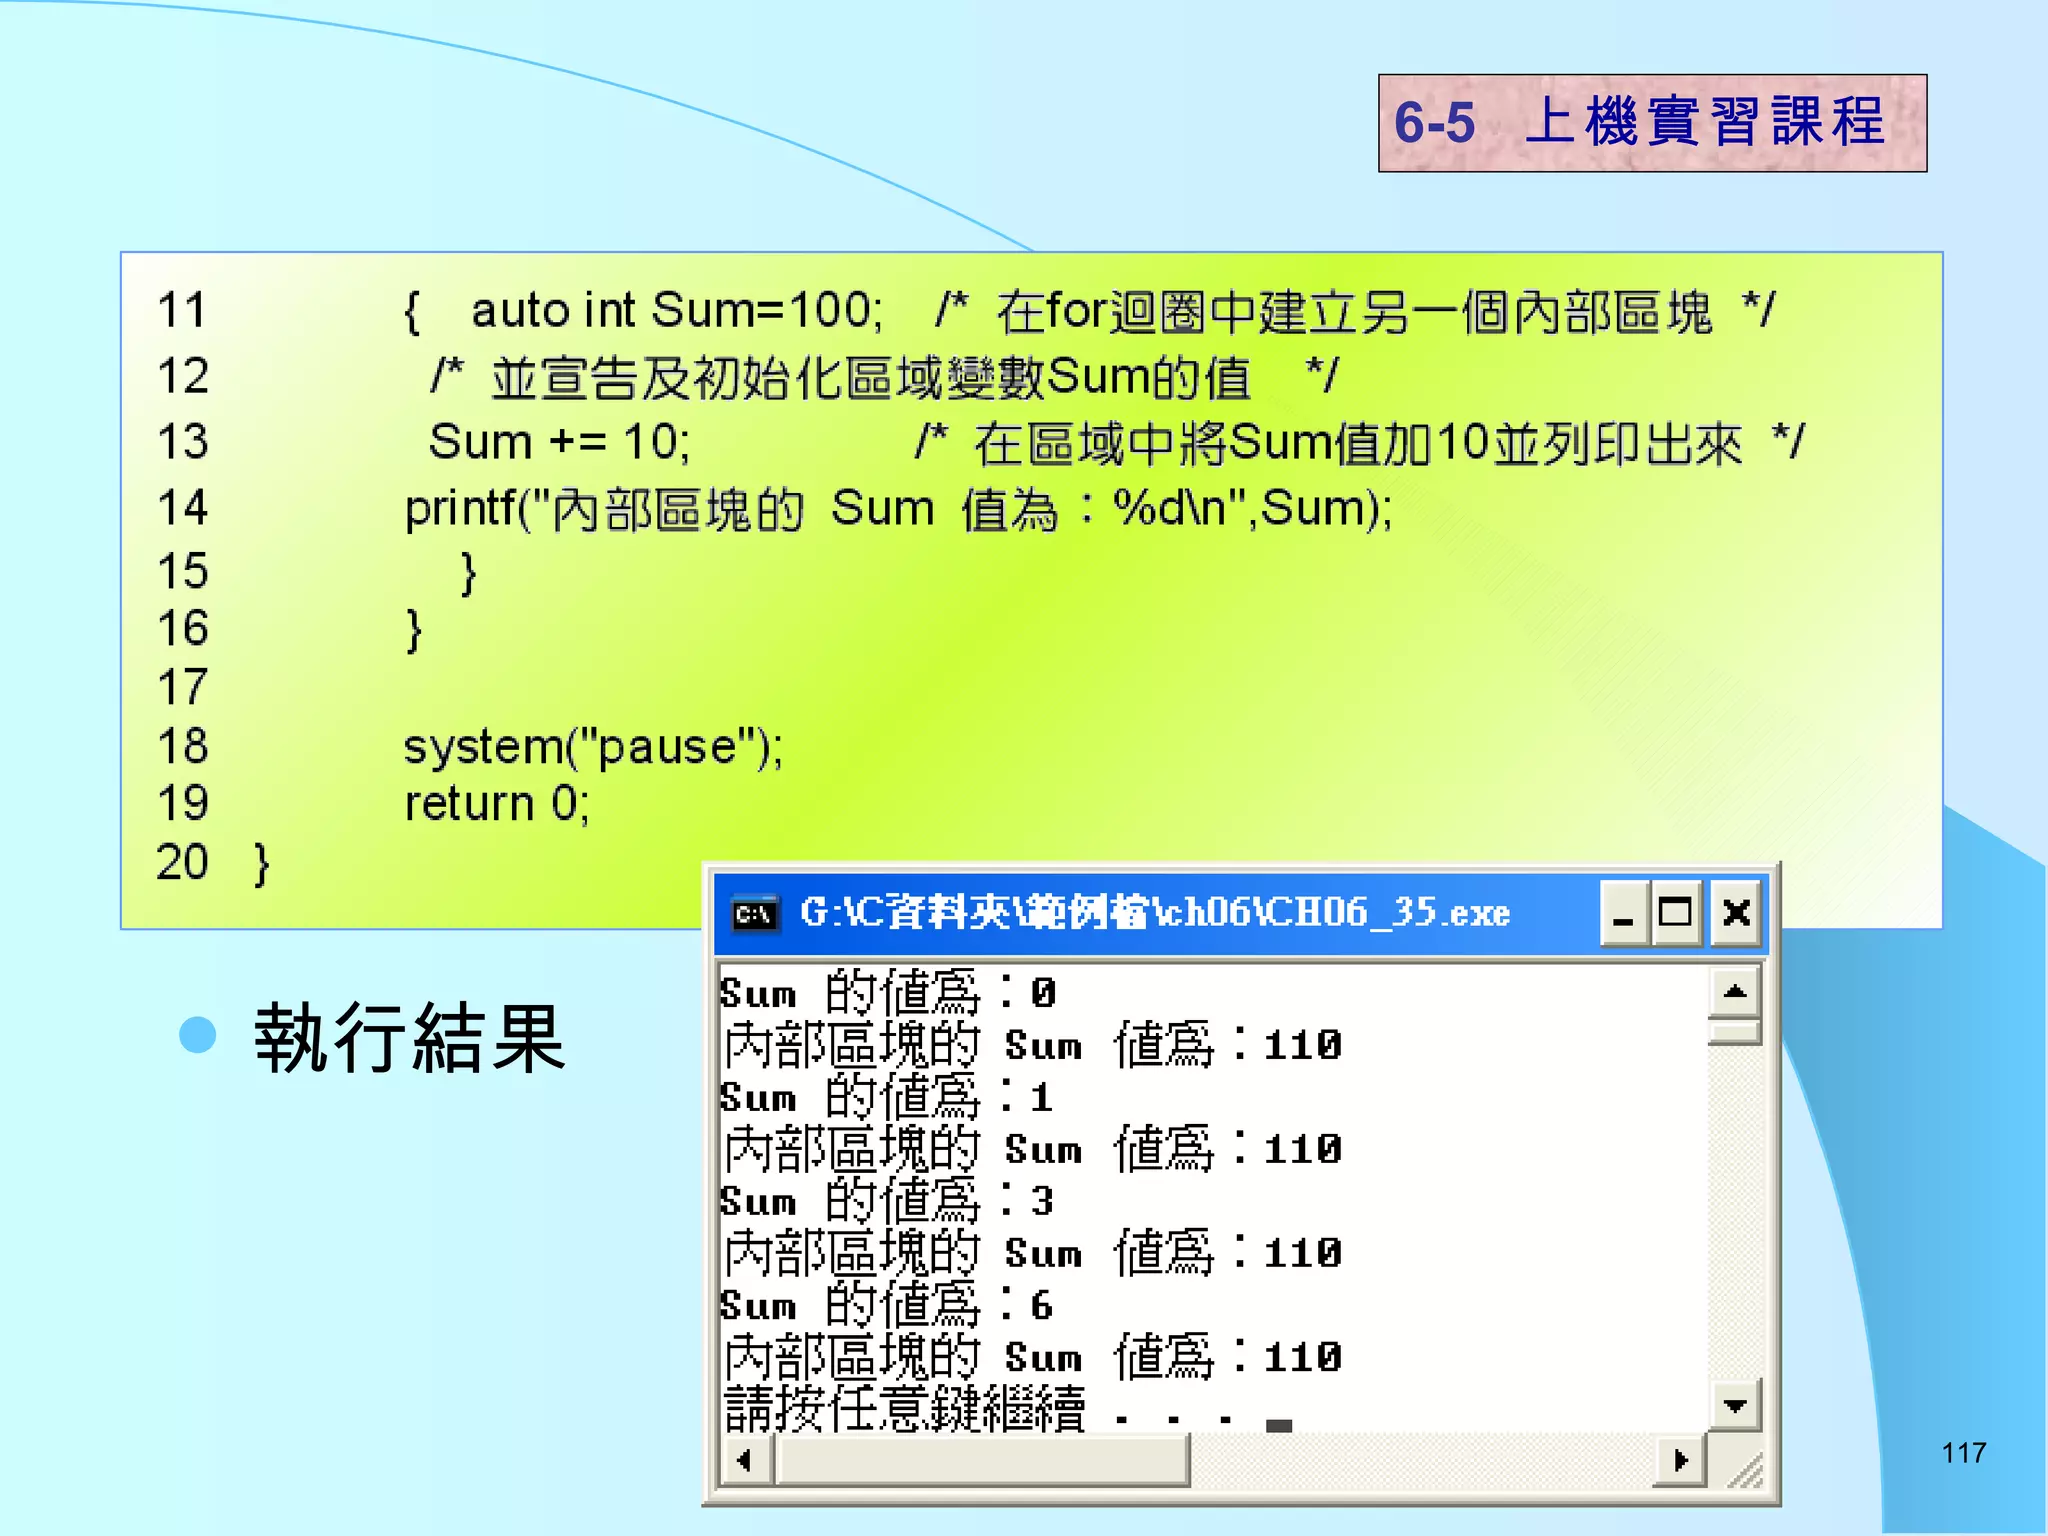Click the console horizontal scrollbar right arrow
This screenshot has height=1536, width=2048.
1681,1460
